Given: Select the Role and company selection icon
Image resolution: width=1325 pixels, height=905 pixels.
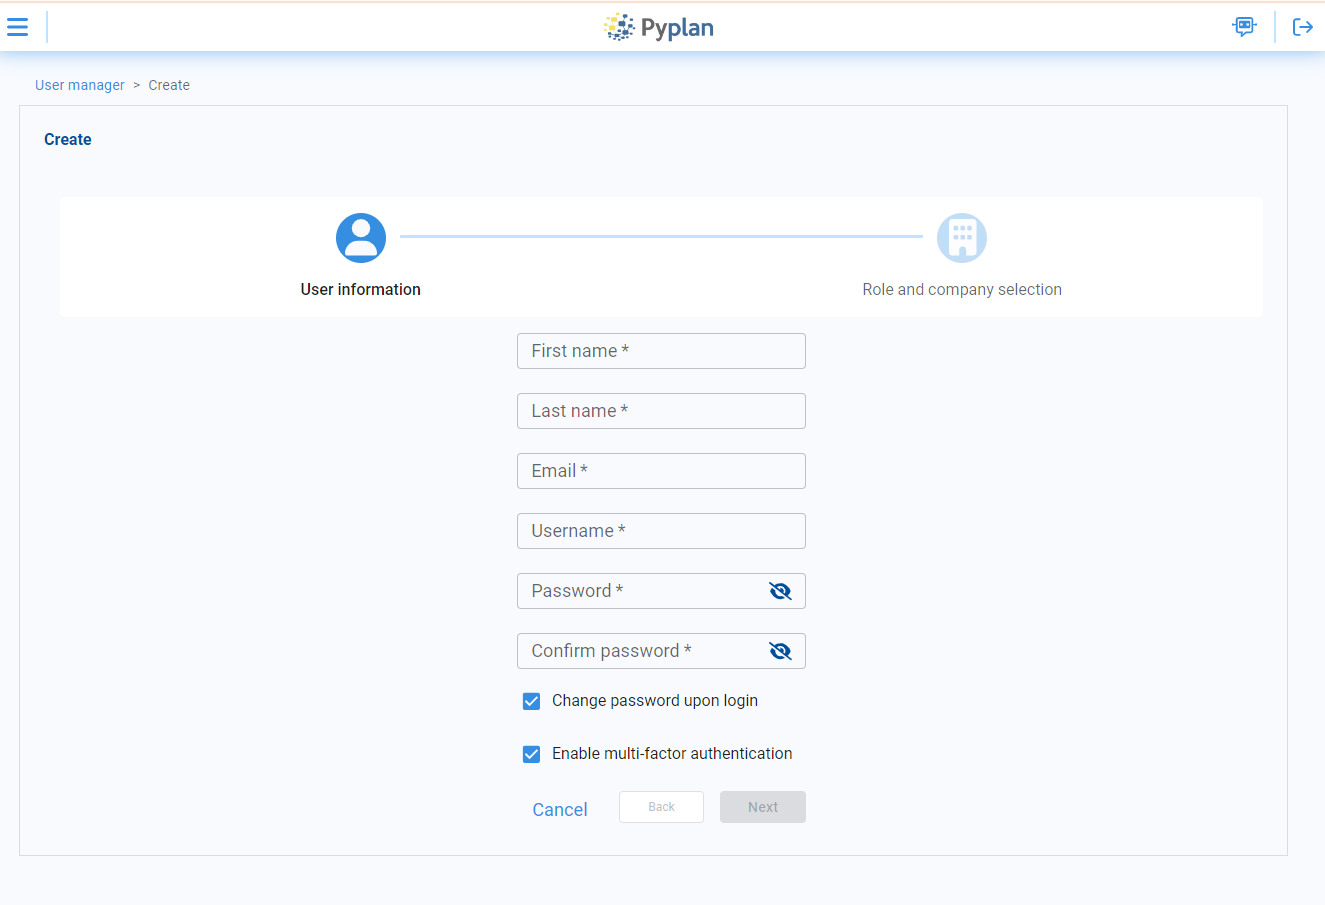Looking at the screenshot, I should click(961, 238).
